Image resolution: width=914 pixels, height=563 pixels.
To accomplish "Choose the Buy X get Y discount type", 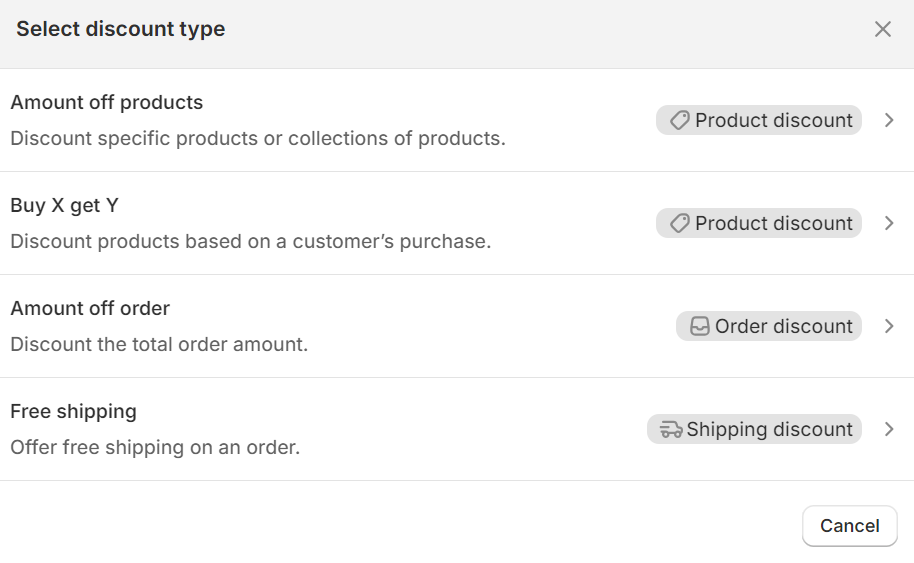I will [64, 206].
